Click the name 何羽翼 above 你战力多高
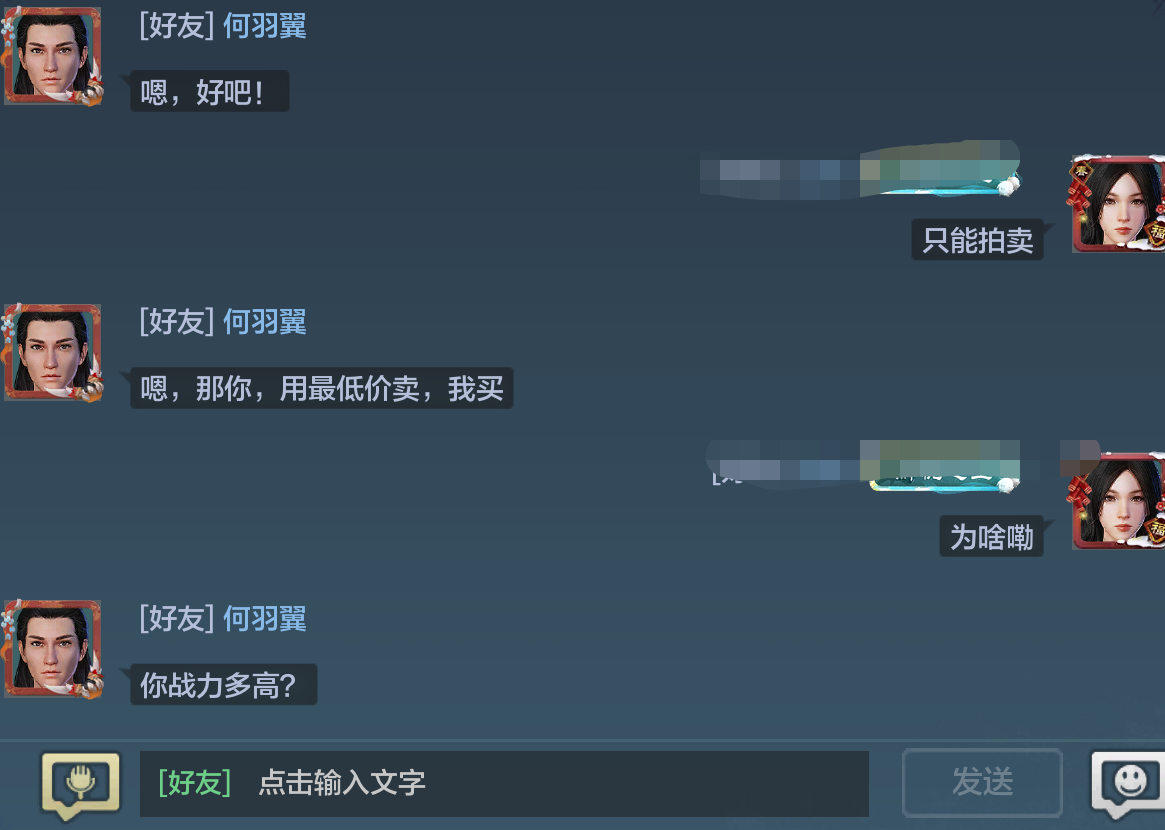The height and width of the screenshot is (830, 1165). [x=265, y=619]
